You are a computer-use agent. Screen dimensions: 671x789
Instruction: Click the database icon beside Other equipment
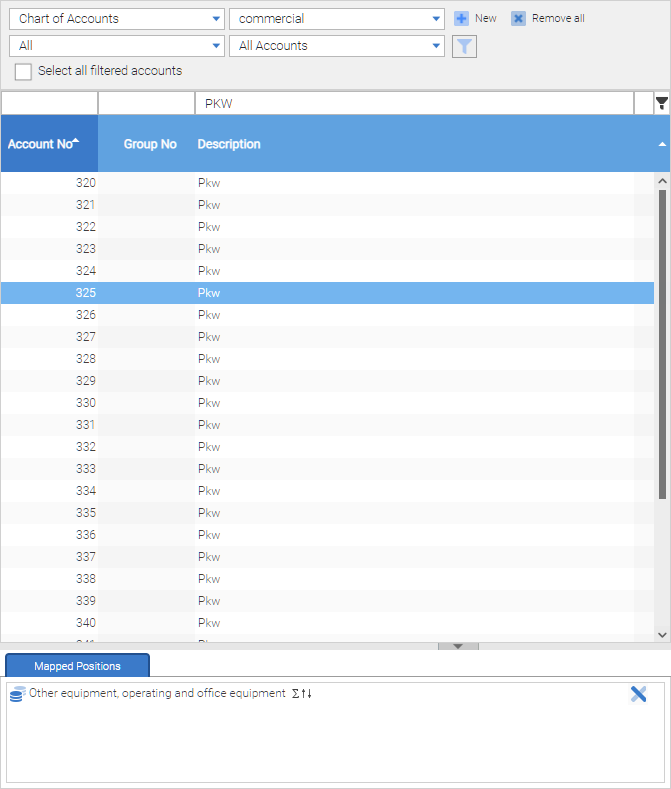[17, 694]
